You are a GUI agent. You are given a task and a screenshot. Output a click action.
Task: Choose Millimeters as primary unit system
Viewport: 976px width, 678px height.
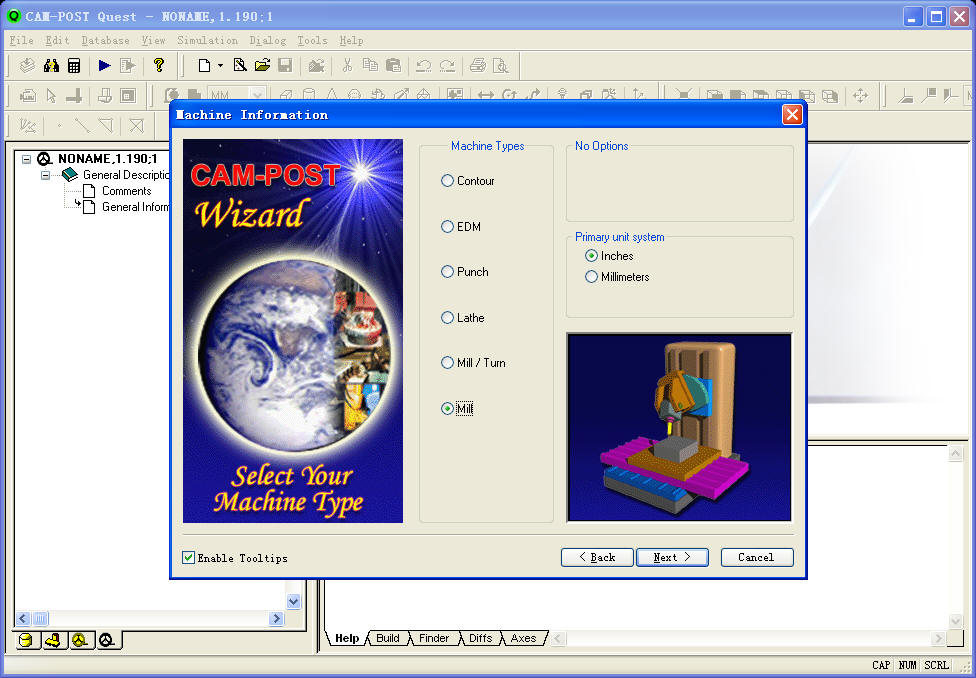pyautogui.click(x=617, y=276)
